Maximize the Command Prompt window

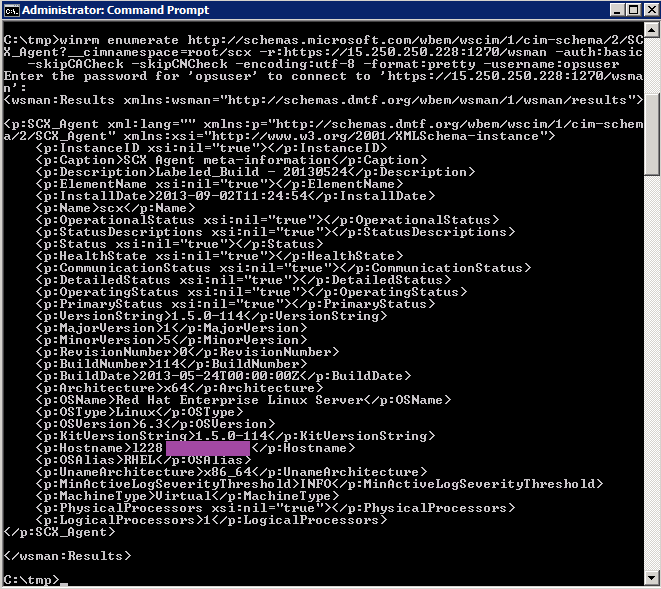pyautogui.click(x=634, y=10)
